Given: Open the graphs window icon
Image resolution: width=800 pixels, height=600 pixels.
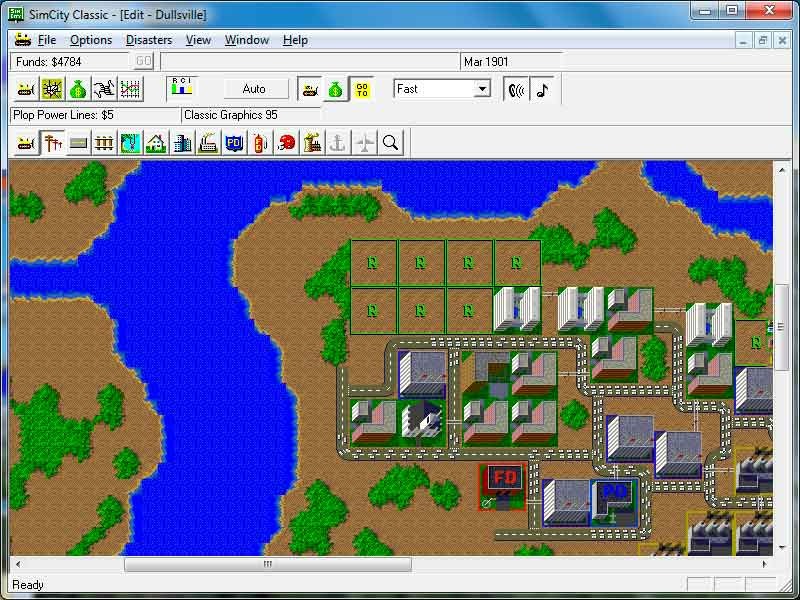Looking at the screenshot, I should (x=130, y=89).
